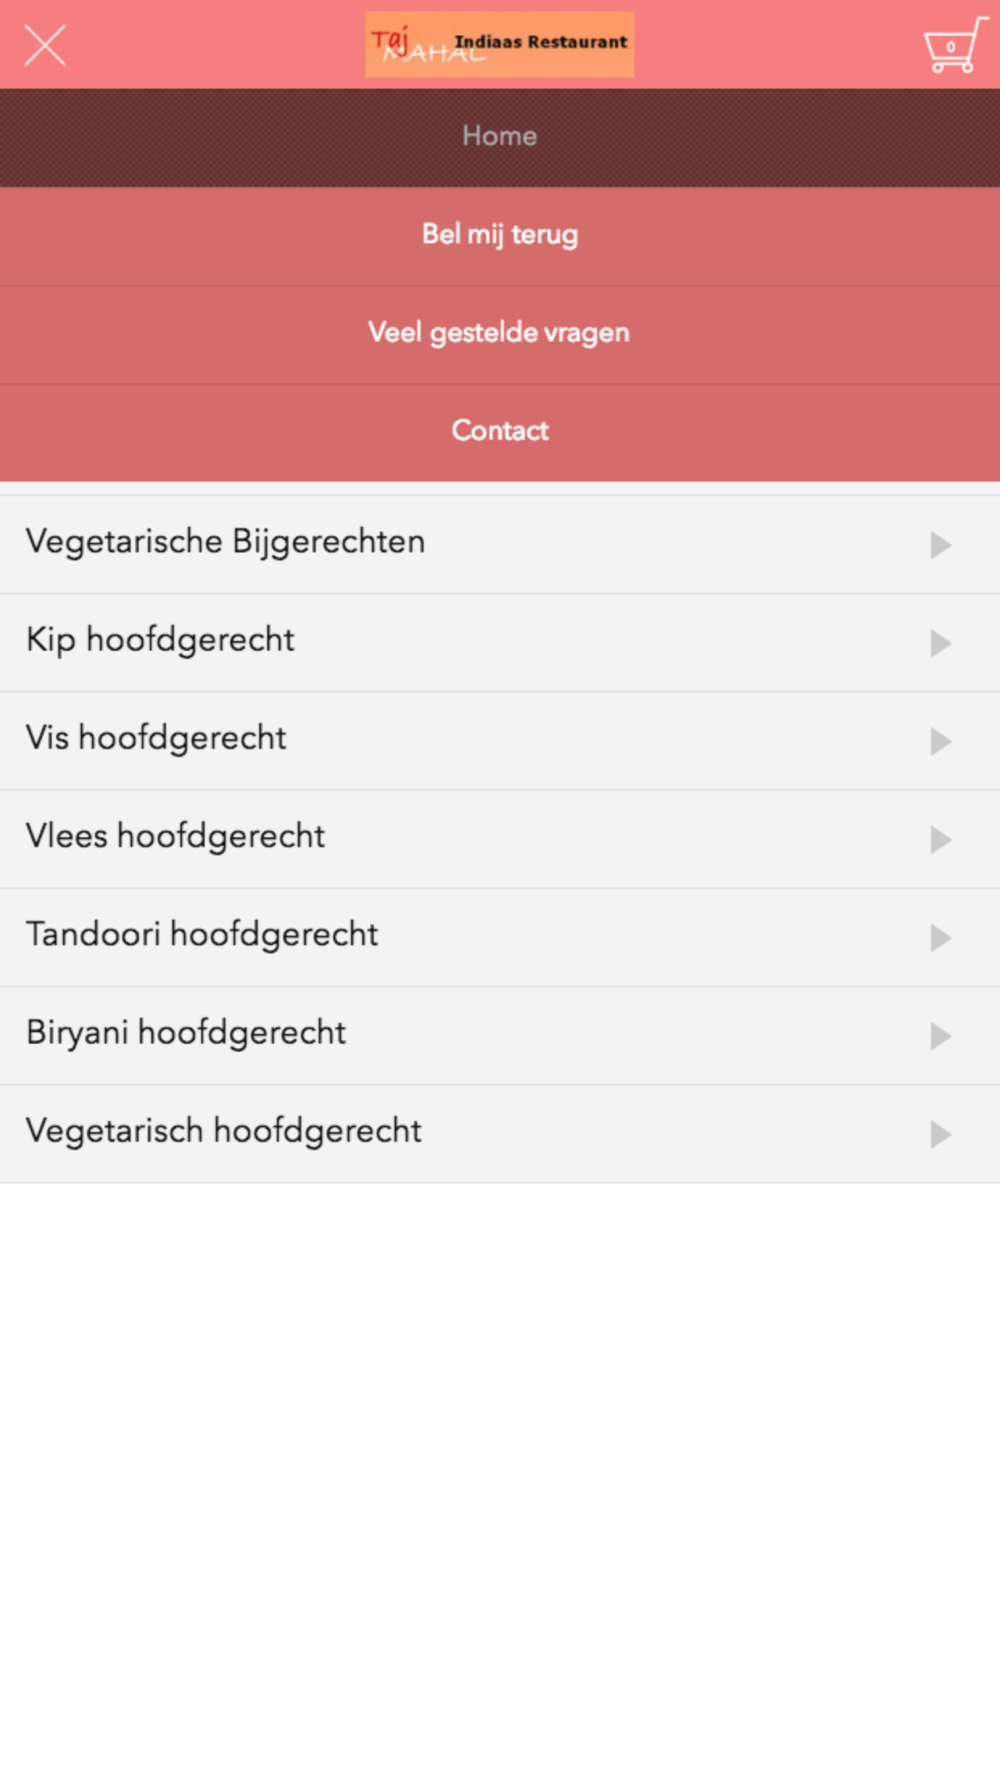The height and width of the screenshot is (1778, 1000).
Task: Go to Home in the menu
Action: coord(499,136)
